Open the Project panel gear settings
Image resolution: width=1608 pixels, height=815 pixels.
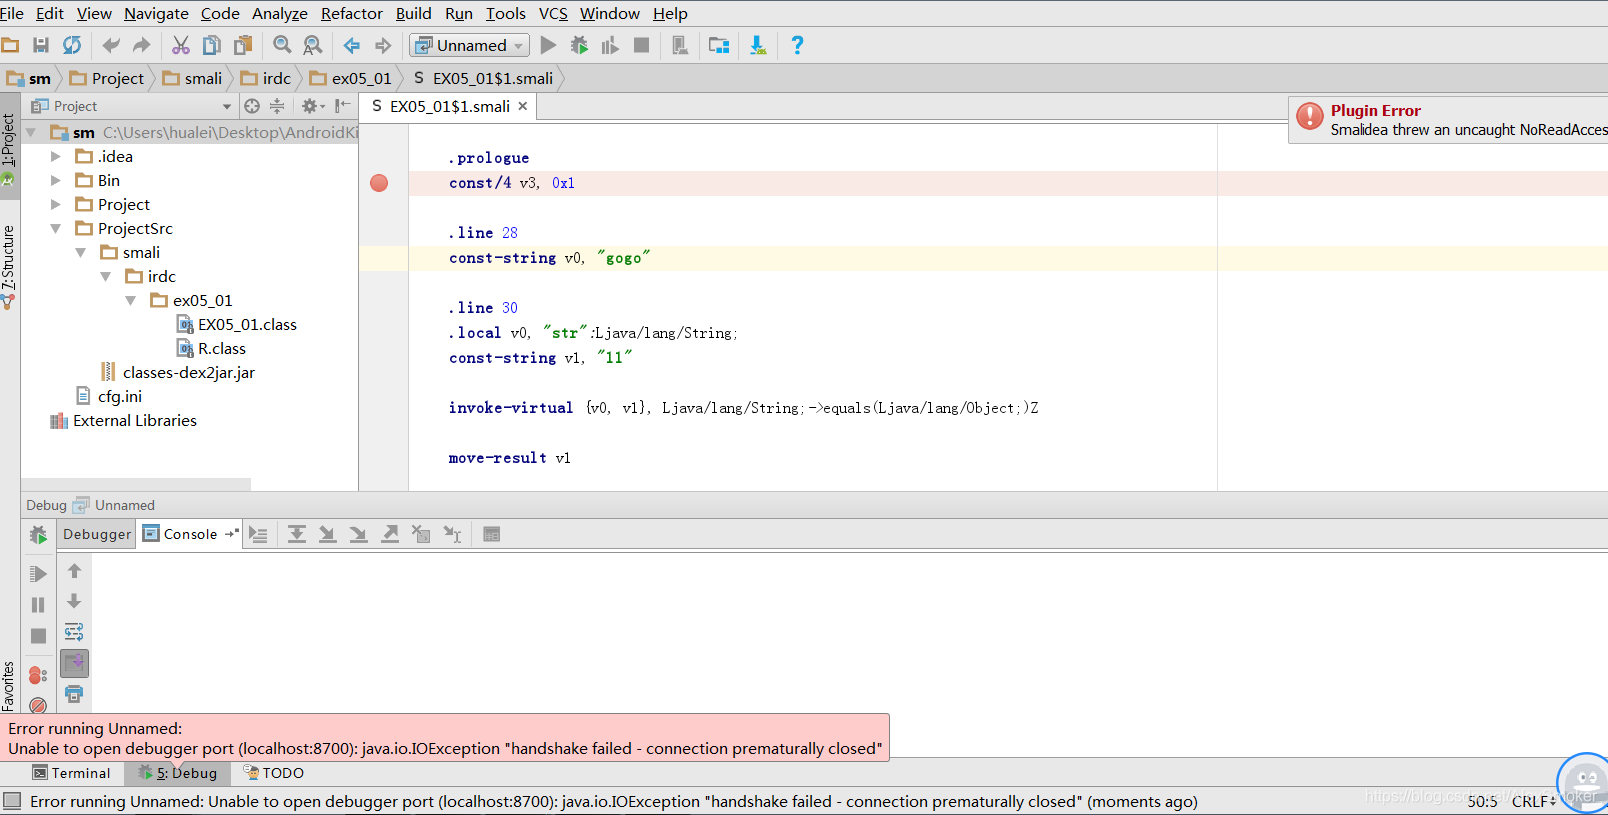[313, 106]
